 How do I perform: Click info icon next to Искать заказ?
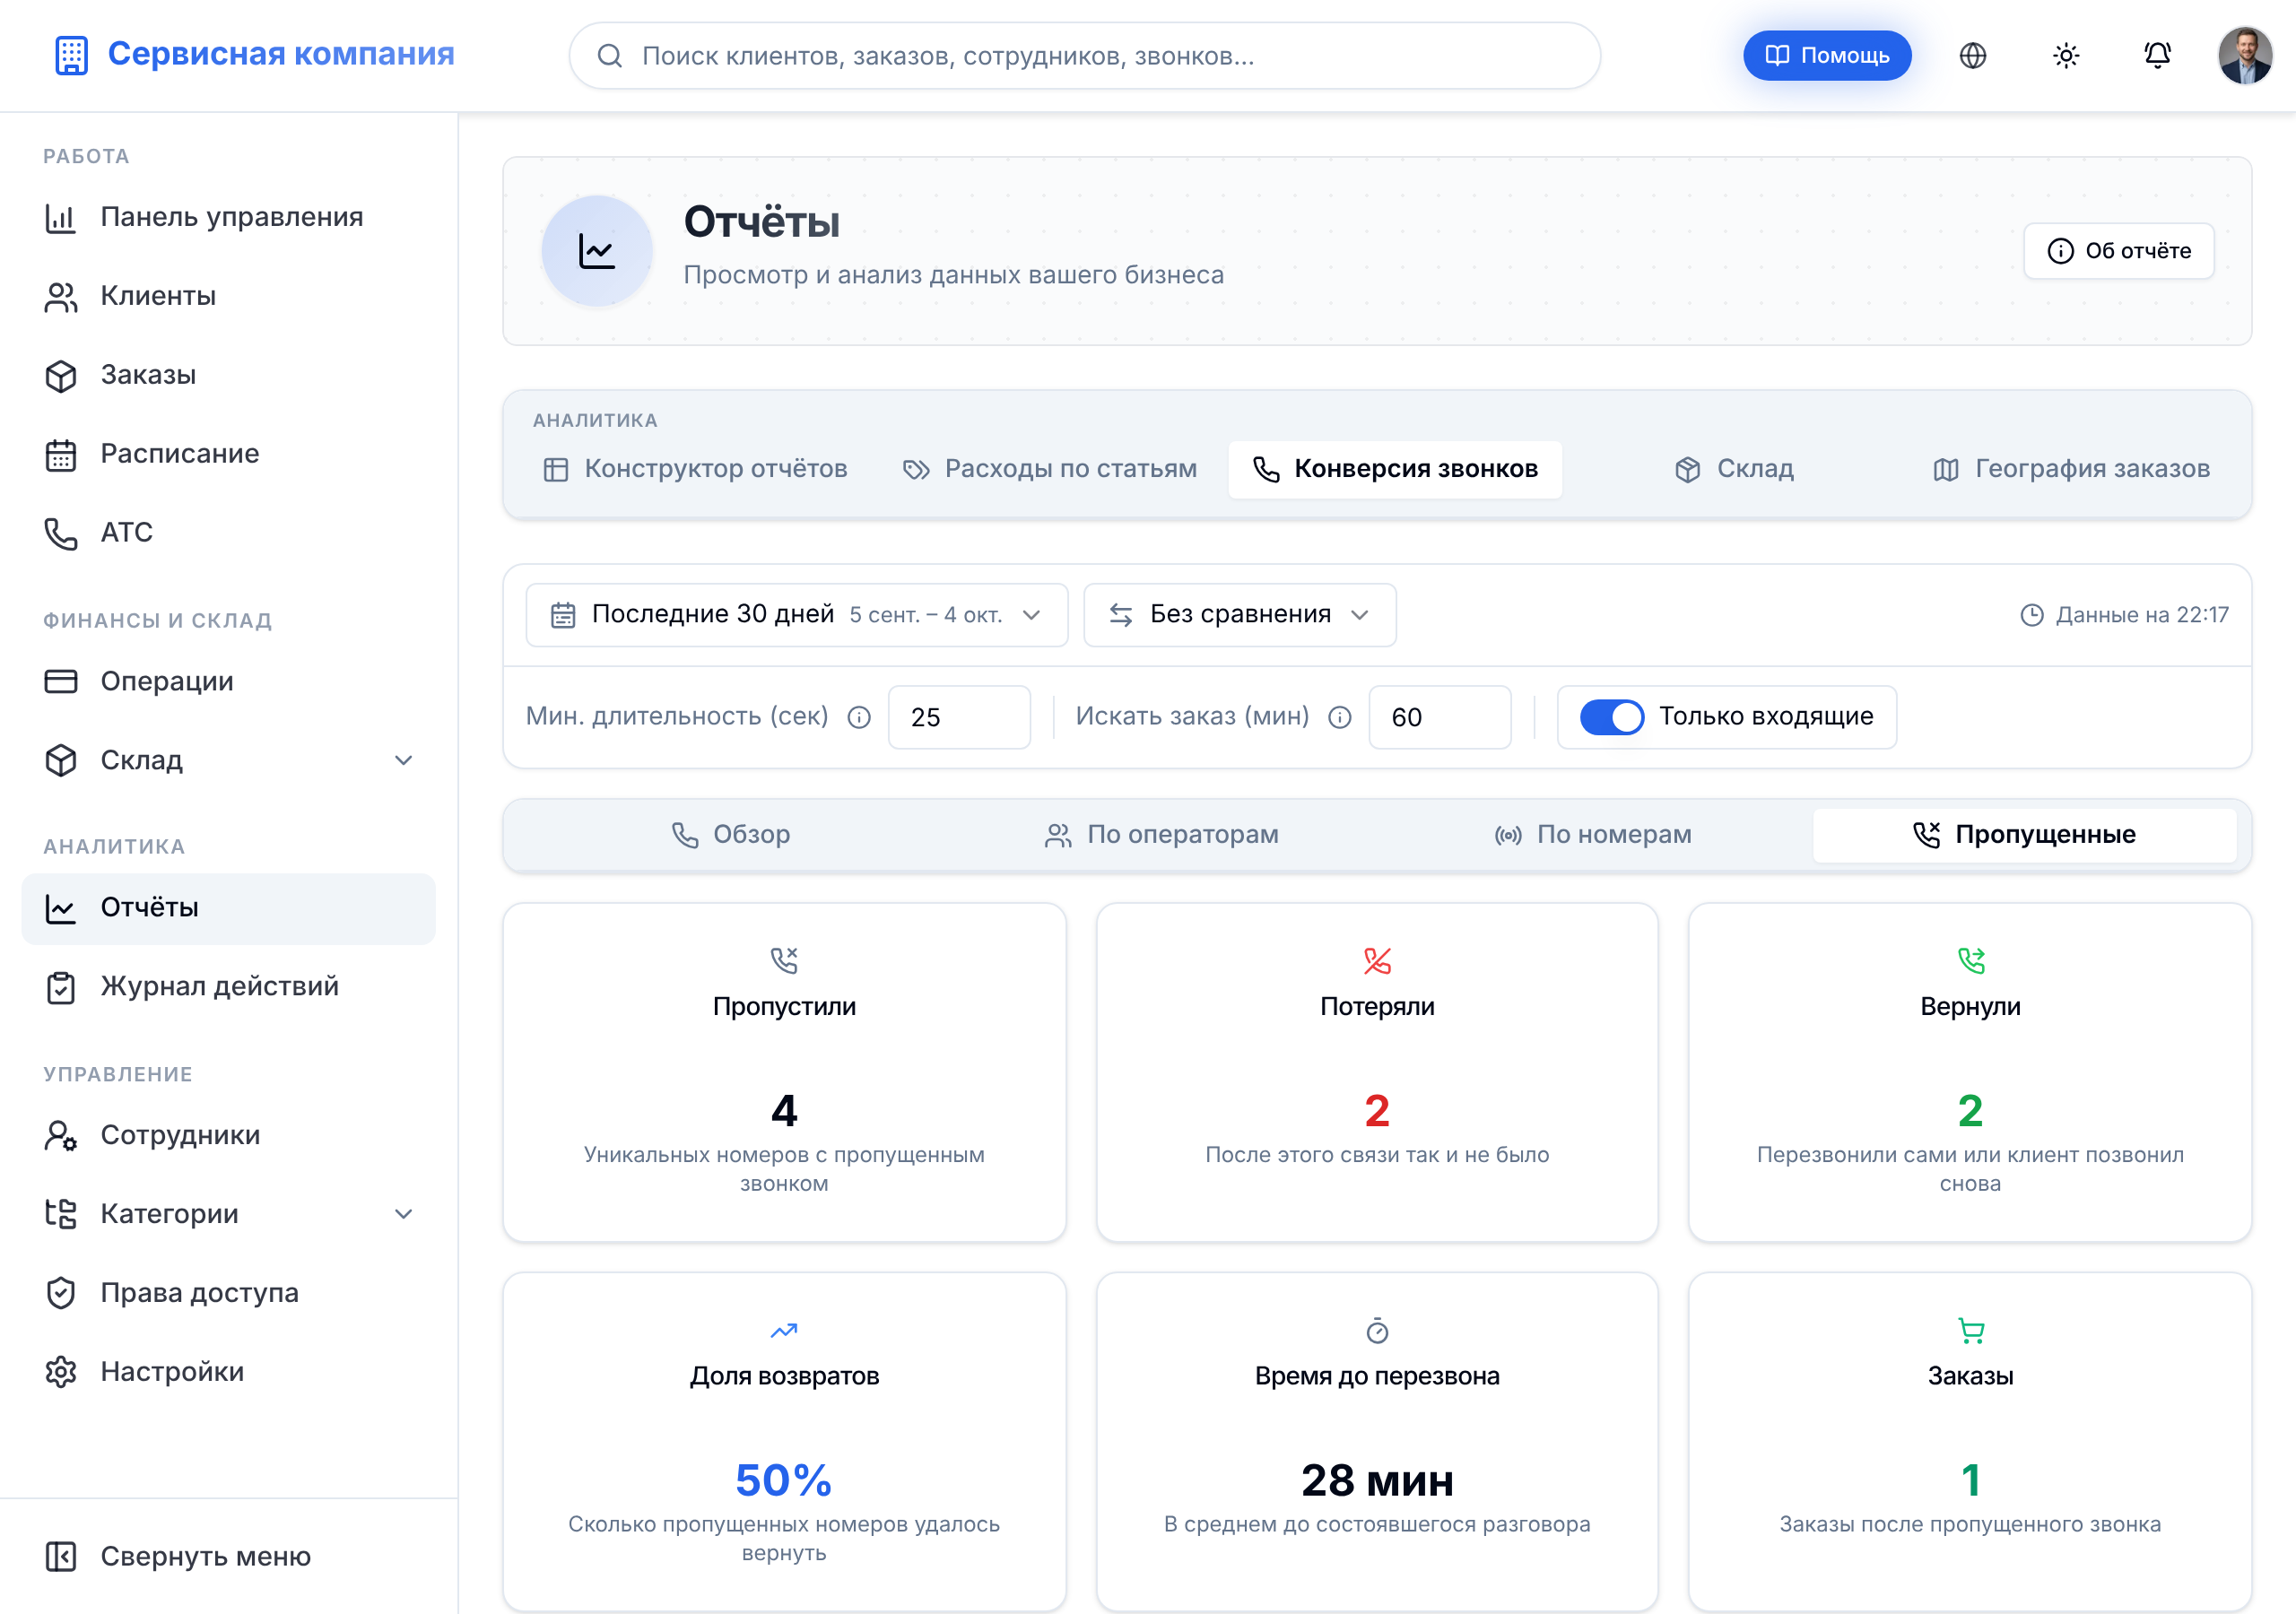coord(1339,717)
